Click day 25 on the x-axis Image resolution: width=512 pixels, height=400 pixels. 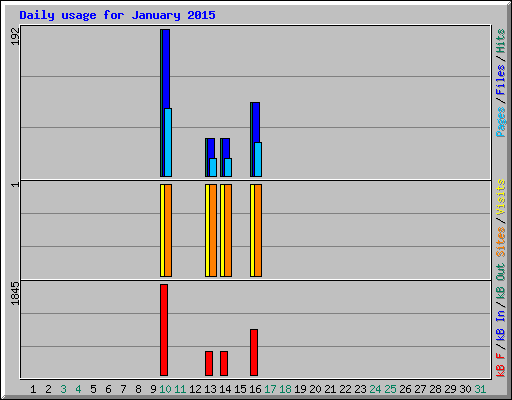[x=390, y=389]
